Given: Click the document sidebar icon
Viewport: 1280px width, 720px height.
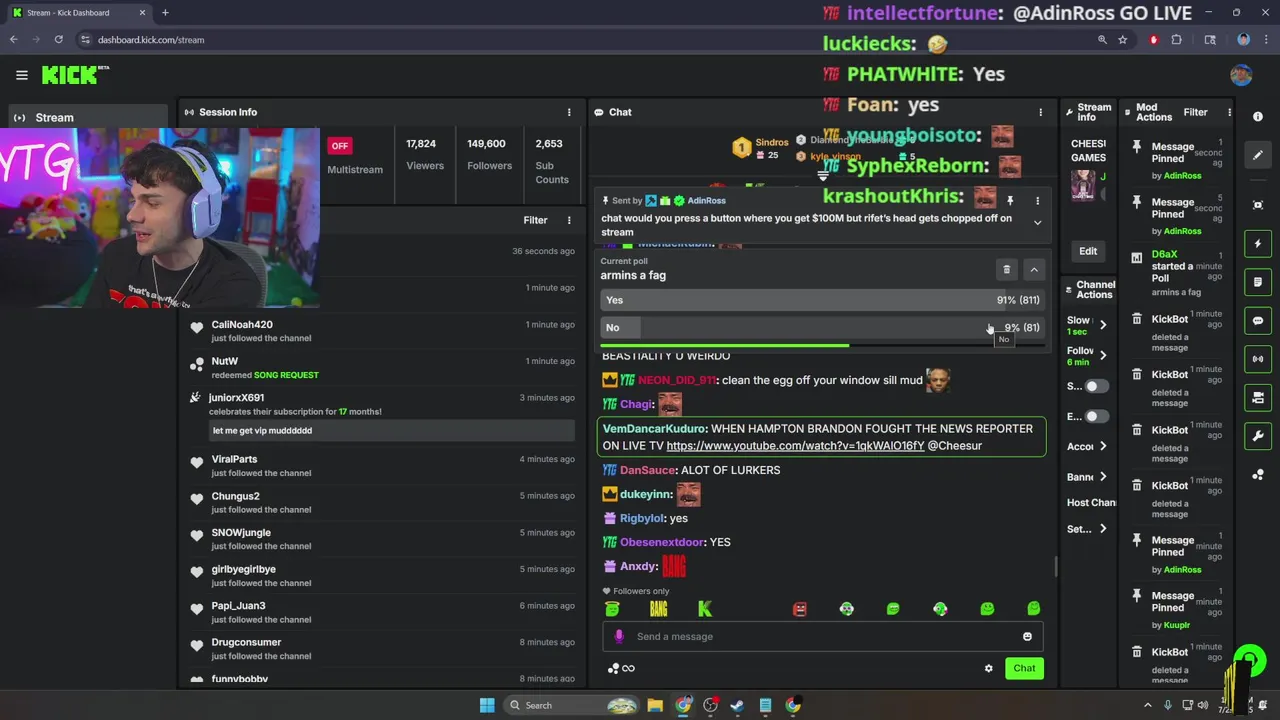Looking at the screenshot, I should pos(1258,283).
